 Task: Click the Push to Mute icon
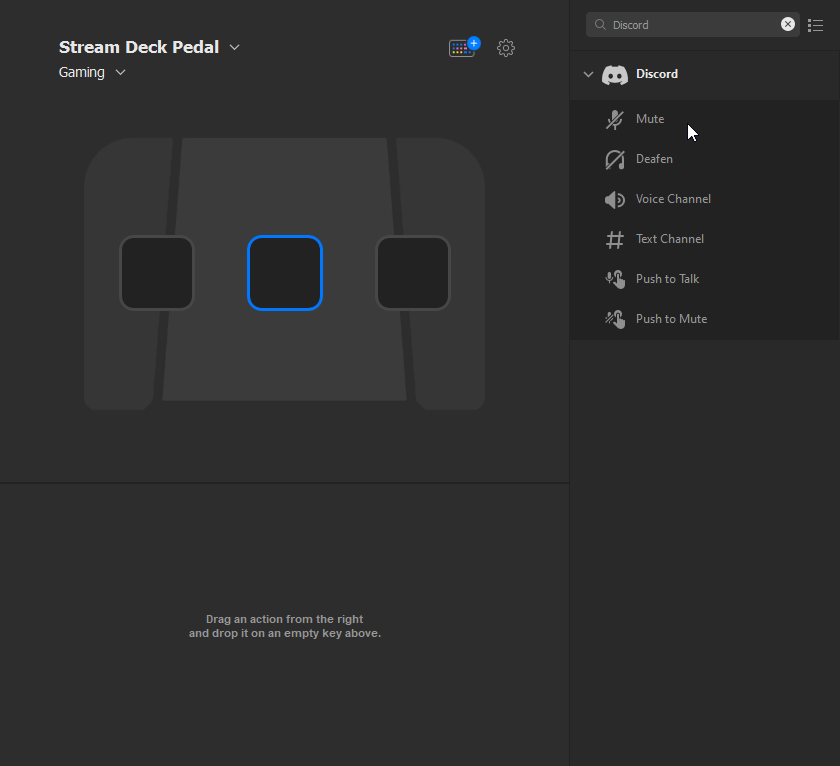coord(614,319)
